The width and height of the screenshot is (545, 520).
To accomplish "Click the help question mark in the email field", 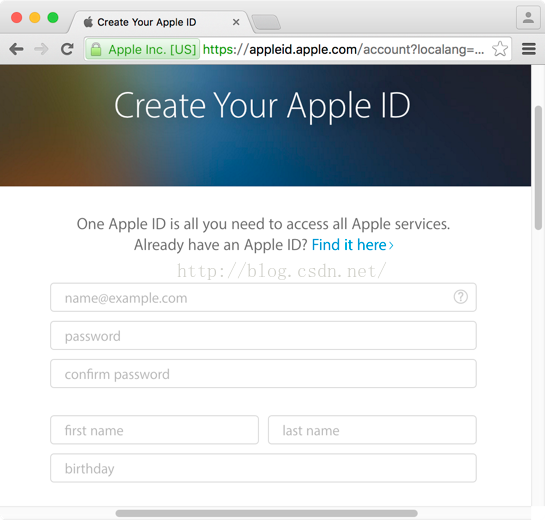I will coord(461,297).
